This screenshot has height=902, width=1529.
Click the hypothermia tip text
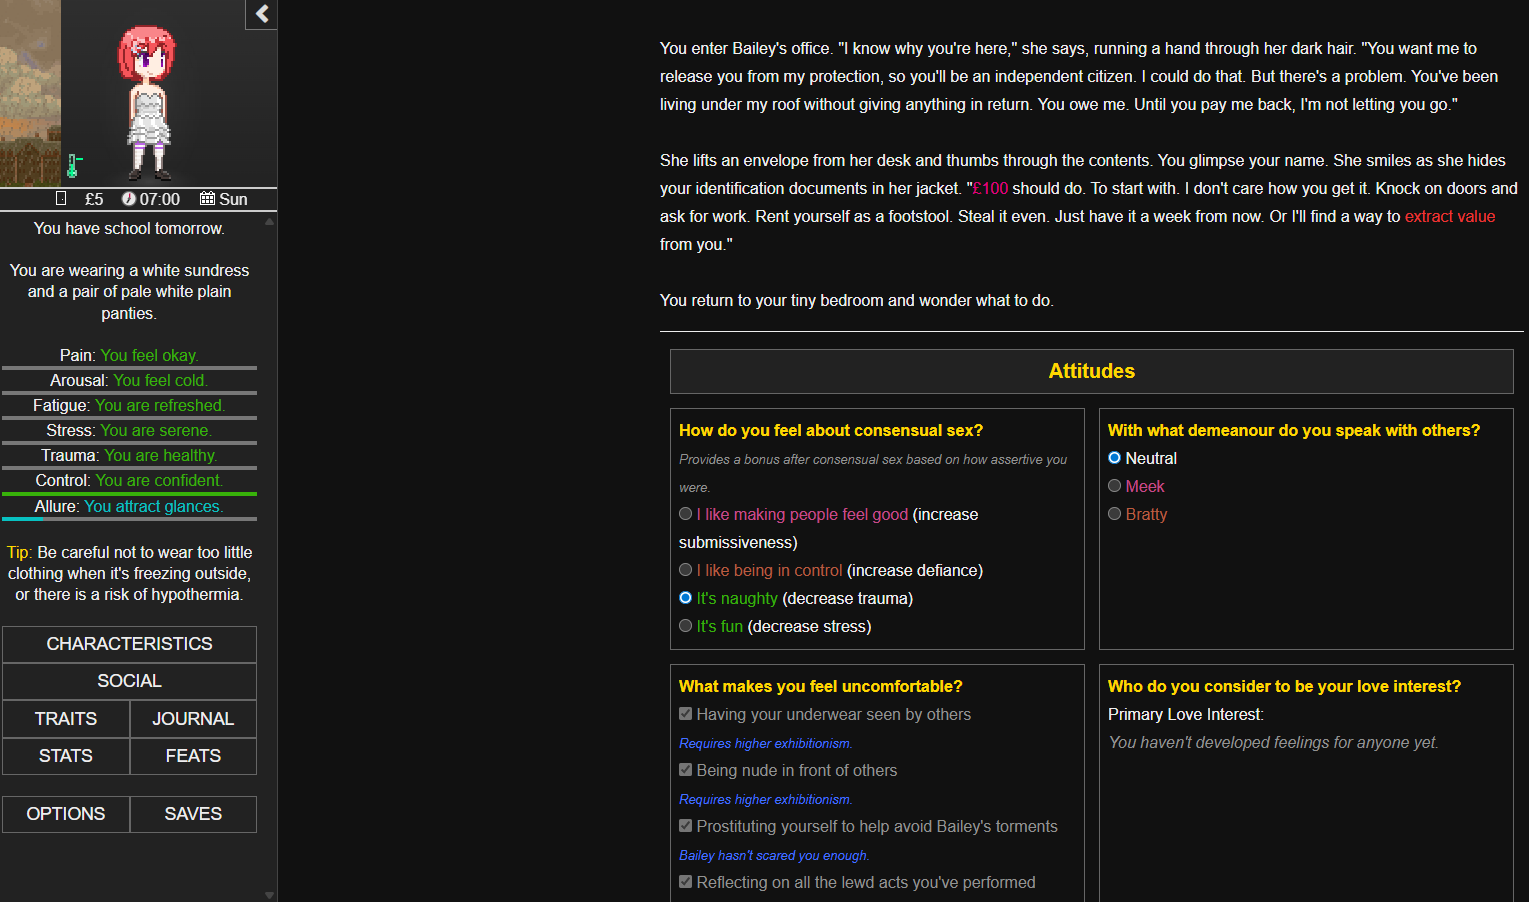(129, 573)
